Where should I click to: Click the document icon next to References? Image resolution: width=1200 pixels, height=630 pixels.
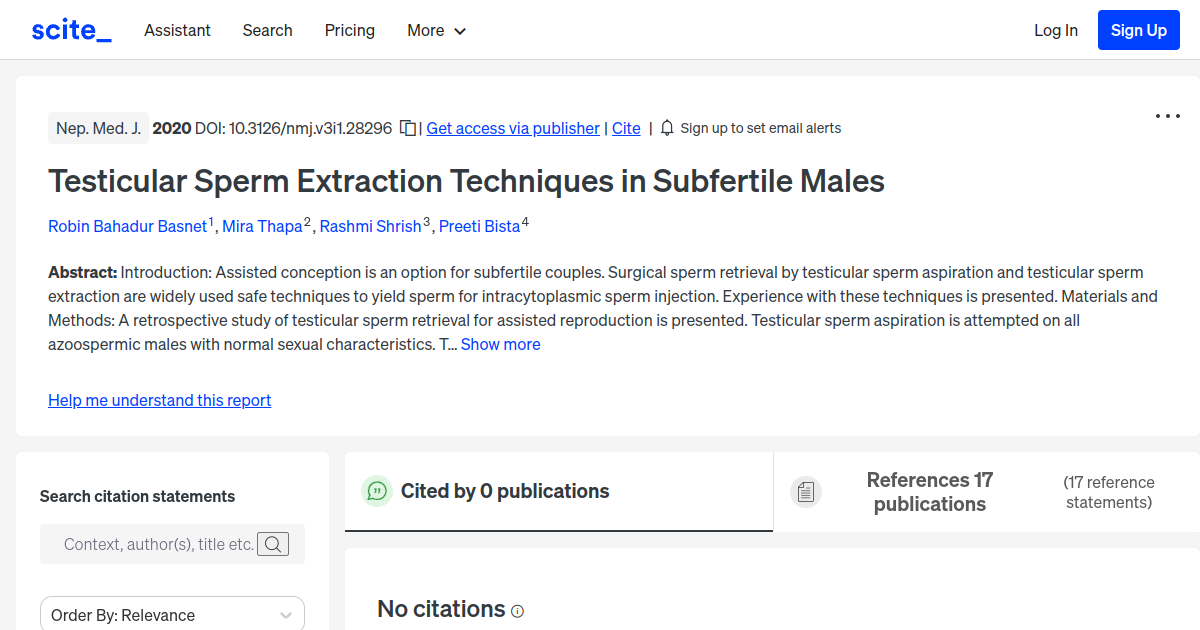click(806, 491)
